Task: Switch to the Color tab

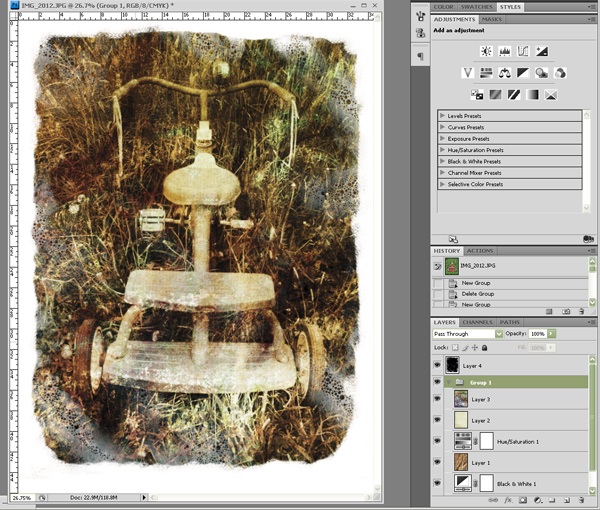Action: [443, 7]
